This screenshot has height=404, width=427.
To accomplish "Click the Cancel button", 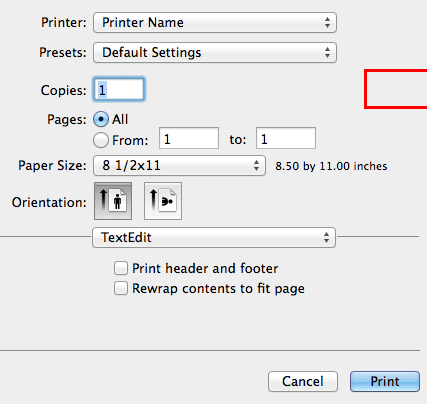I will click(x=303, y=381).
